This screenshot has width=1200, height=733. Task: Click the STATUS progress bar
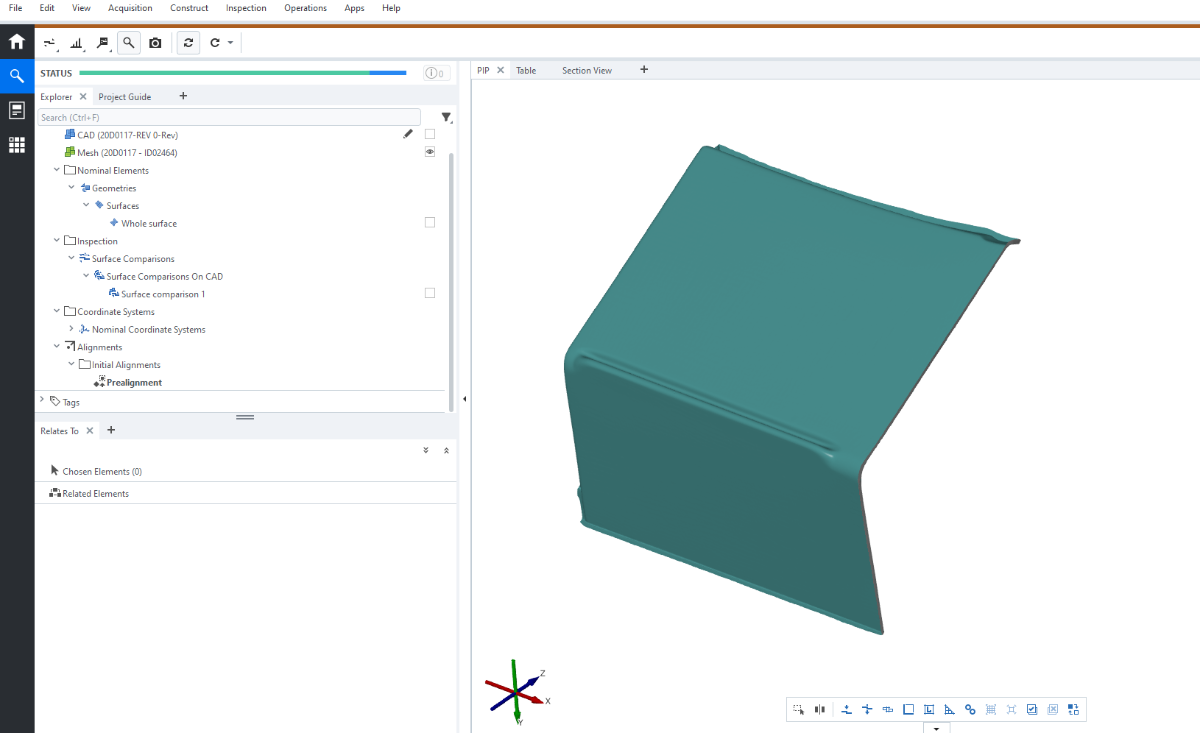[242, 73]
